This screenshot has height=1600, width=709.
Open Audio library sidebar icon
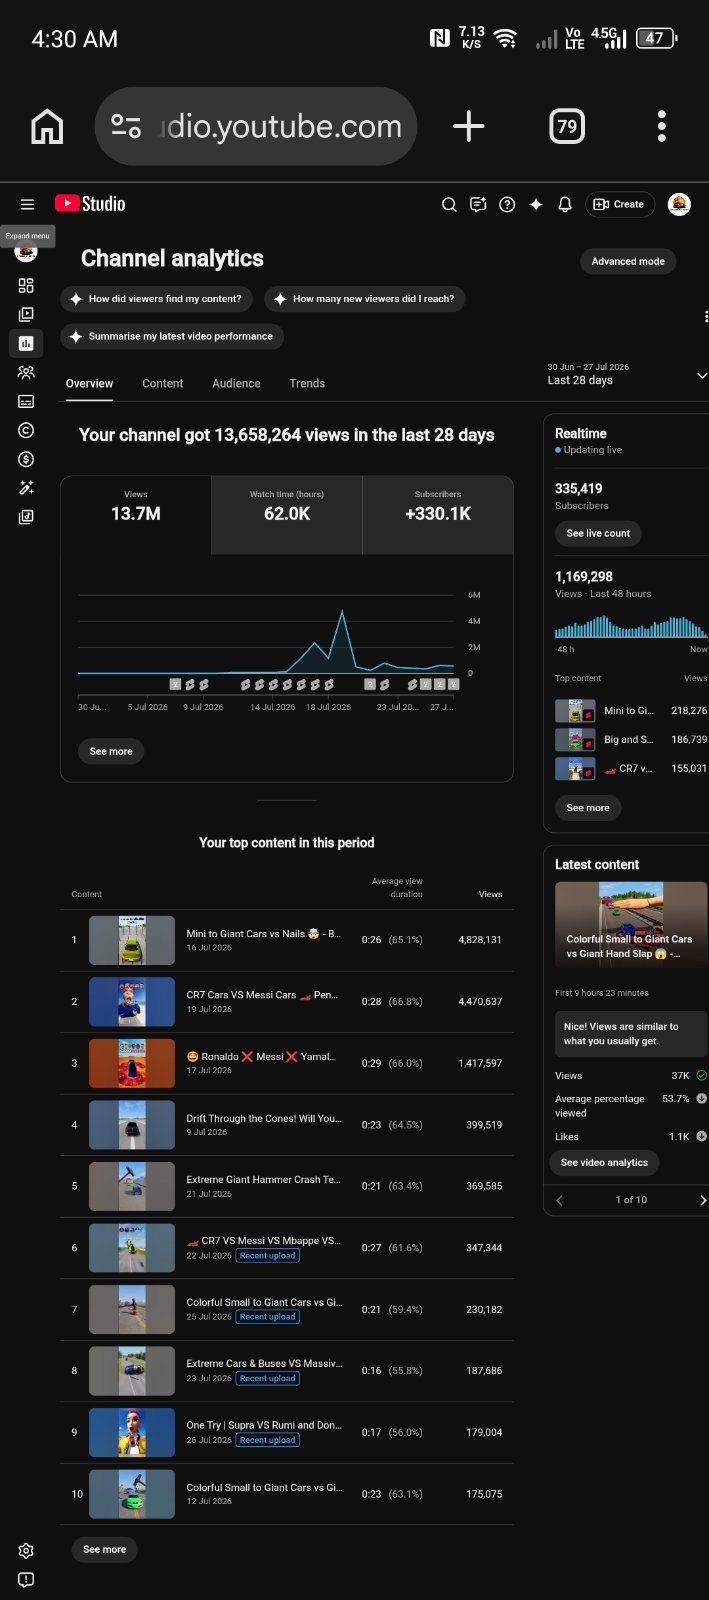tap(26, 517)
